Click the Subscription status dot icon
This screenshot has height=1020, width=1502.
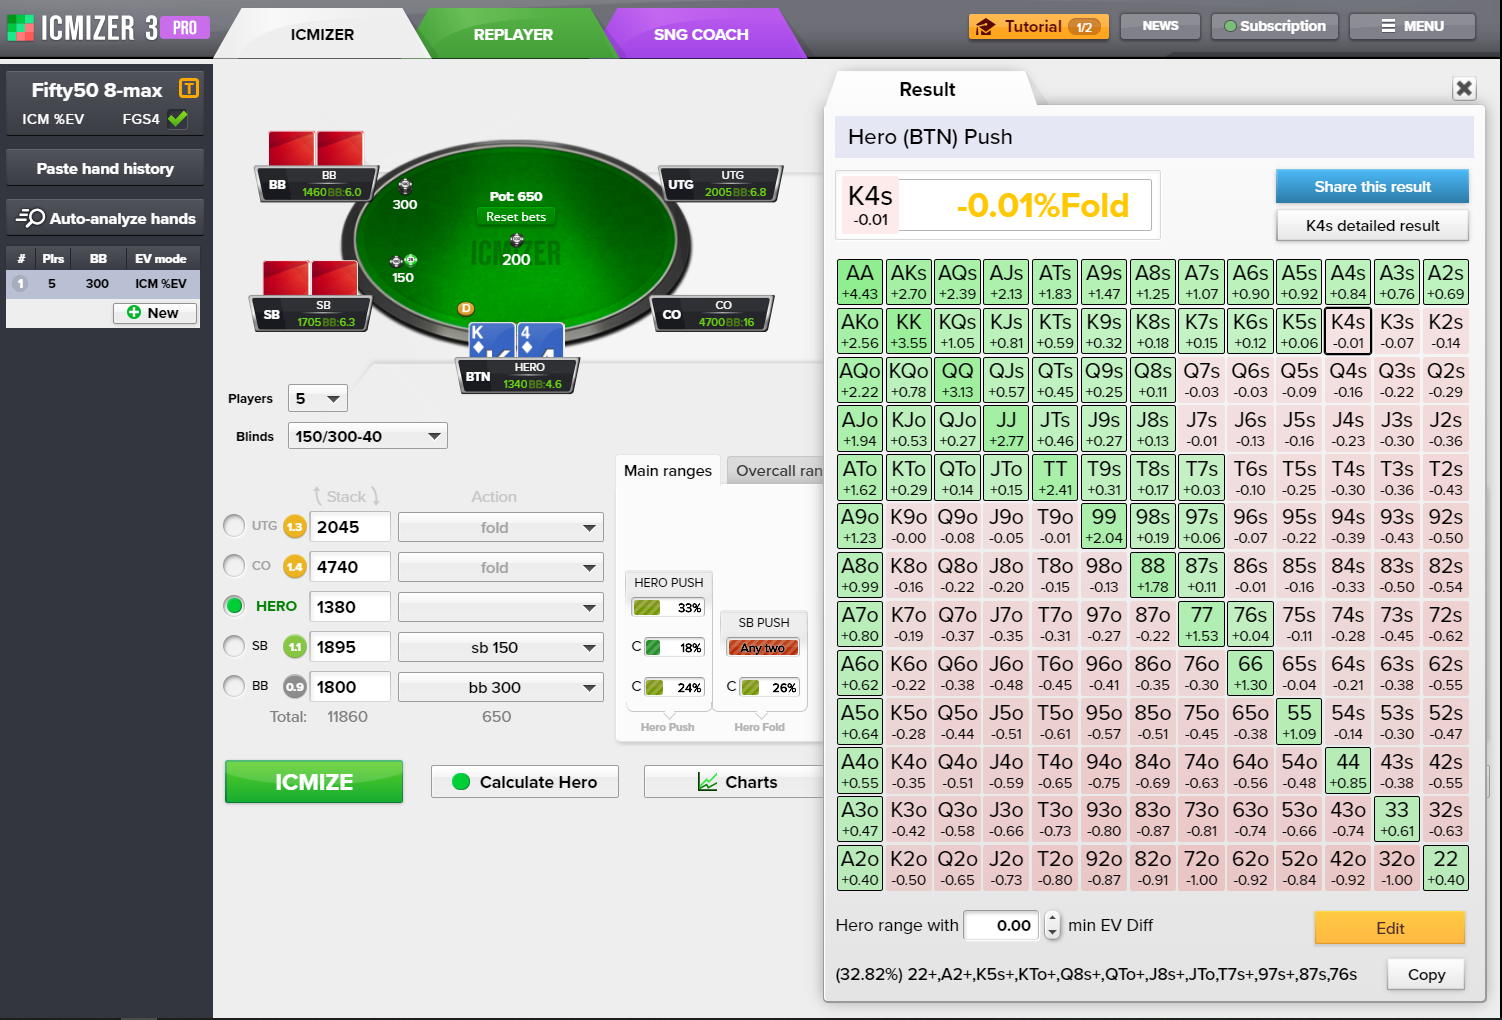(1230, 27)
